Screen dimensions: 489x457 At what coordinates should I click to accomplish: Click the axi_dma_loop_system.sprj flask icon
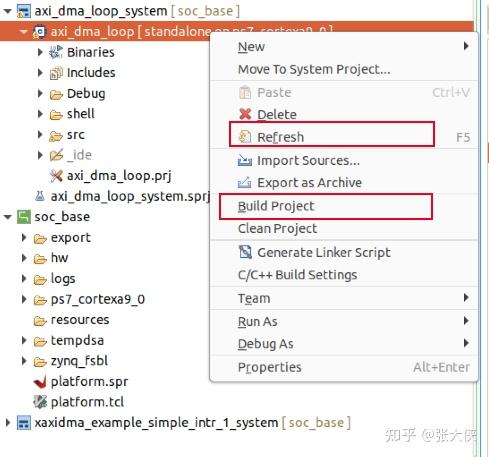(x=40, y=196)
